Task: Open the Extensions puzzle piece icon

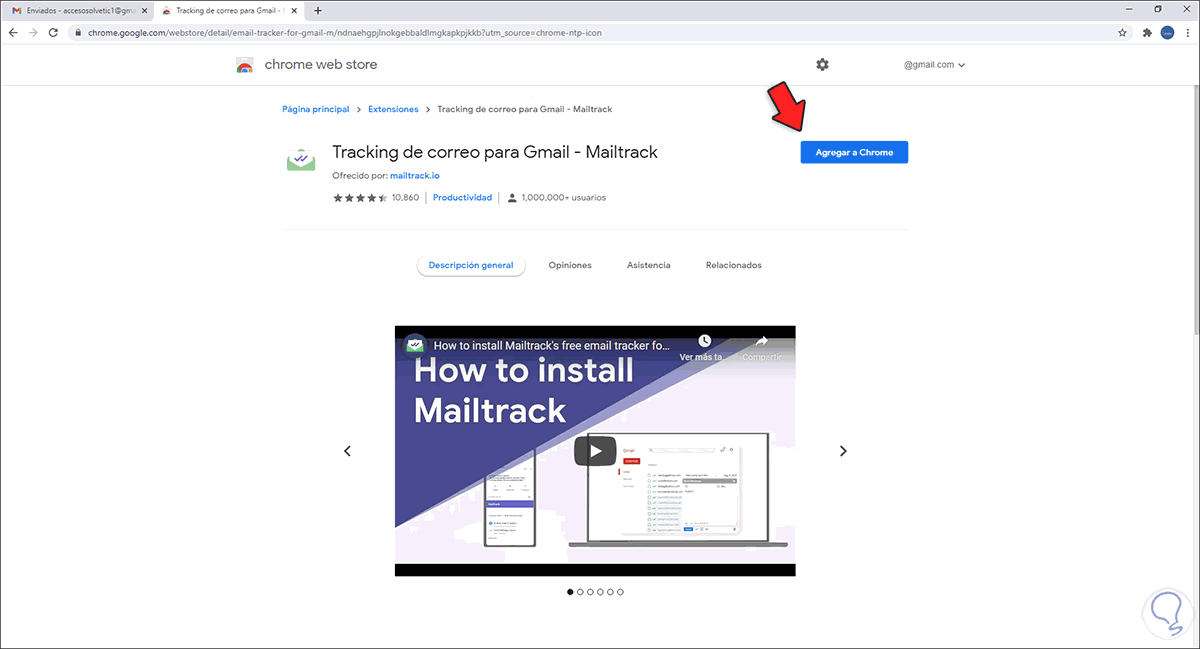Action: tap(1147, 32)
